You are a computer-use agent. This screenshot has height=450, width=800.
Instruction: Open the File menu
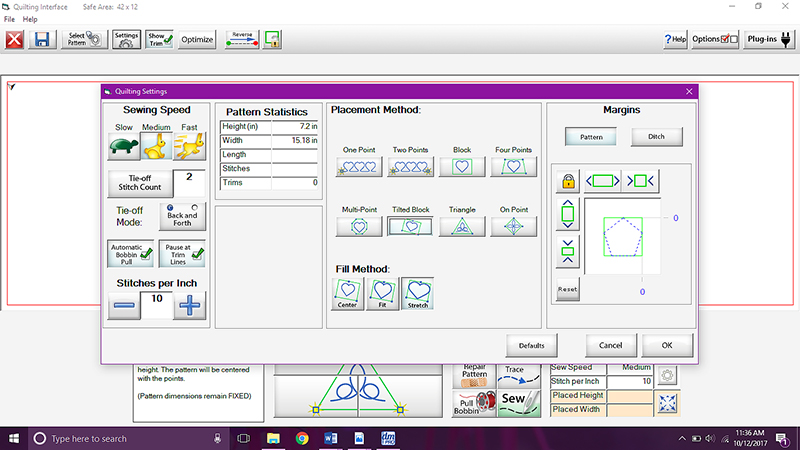9,19
